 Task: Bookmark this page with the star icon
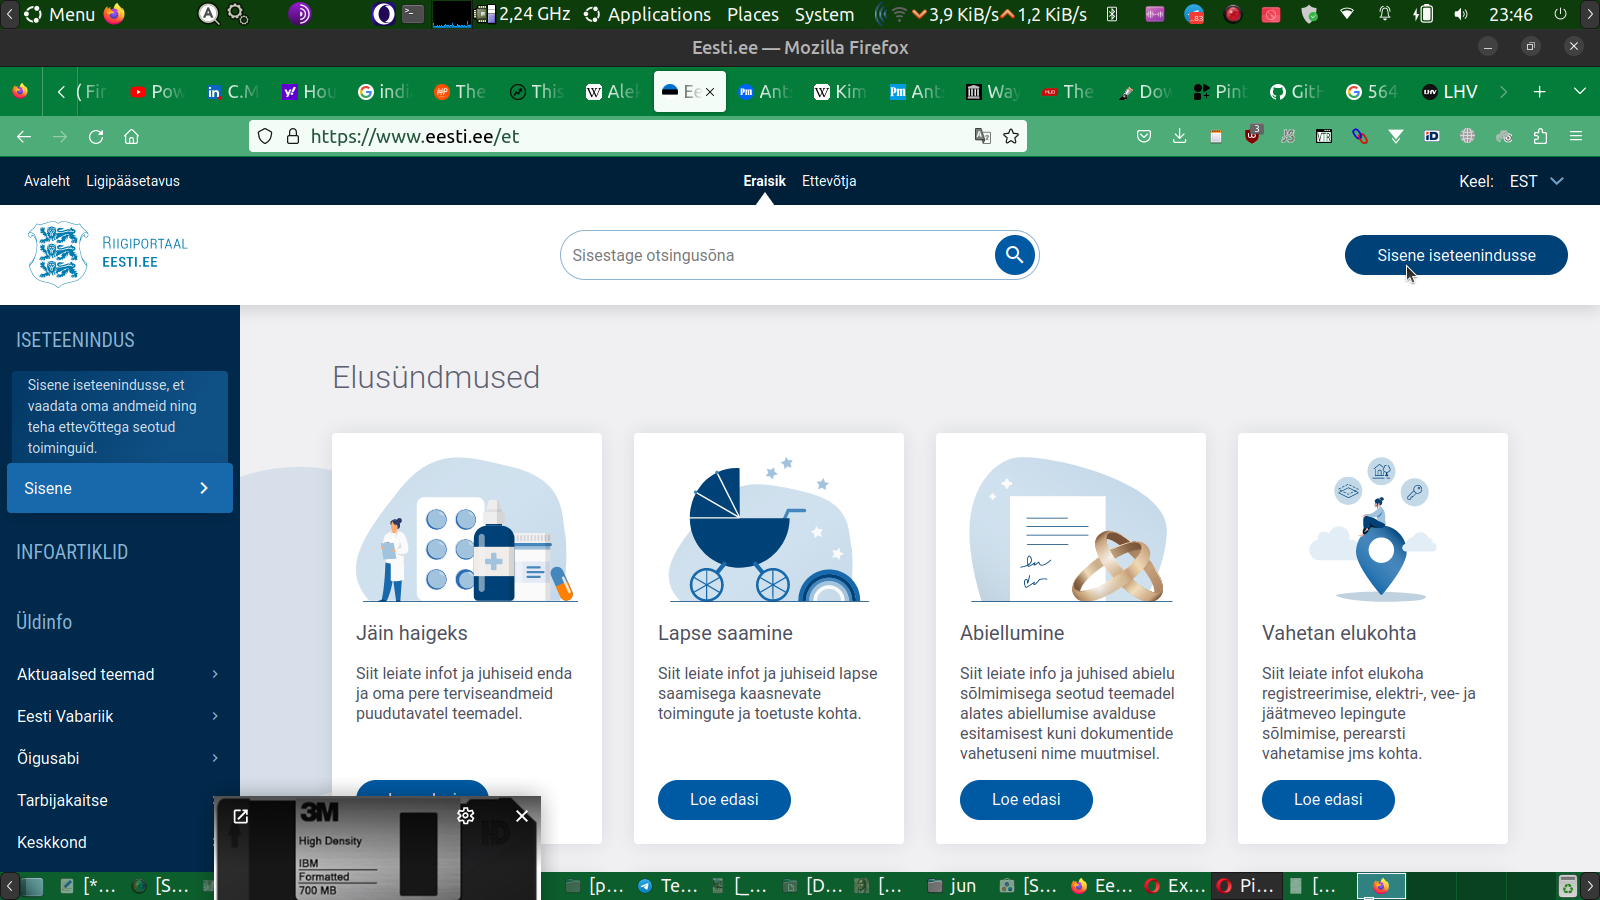[1011, 136]
